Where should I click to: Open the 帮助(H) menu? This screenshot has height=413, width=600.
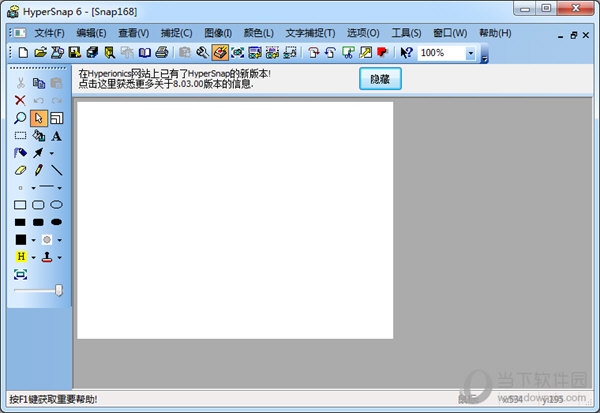pyautogui.click(x=495, y=33)
